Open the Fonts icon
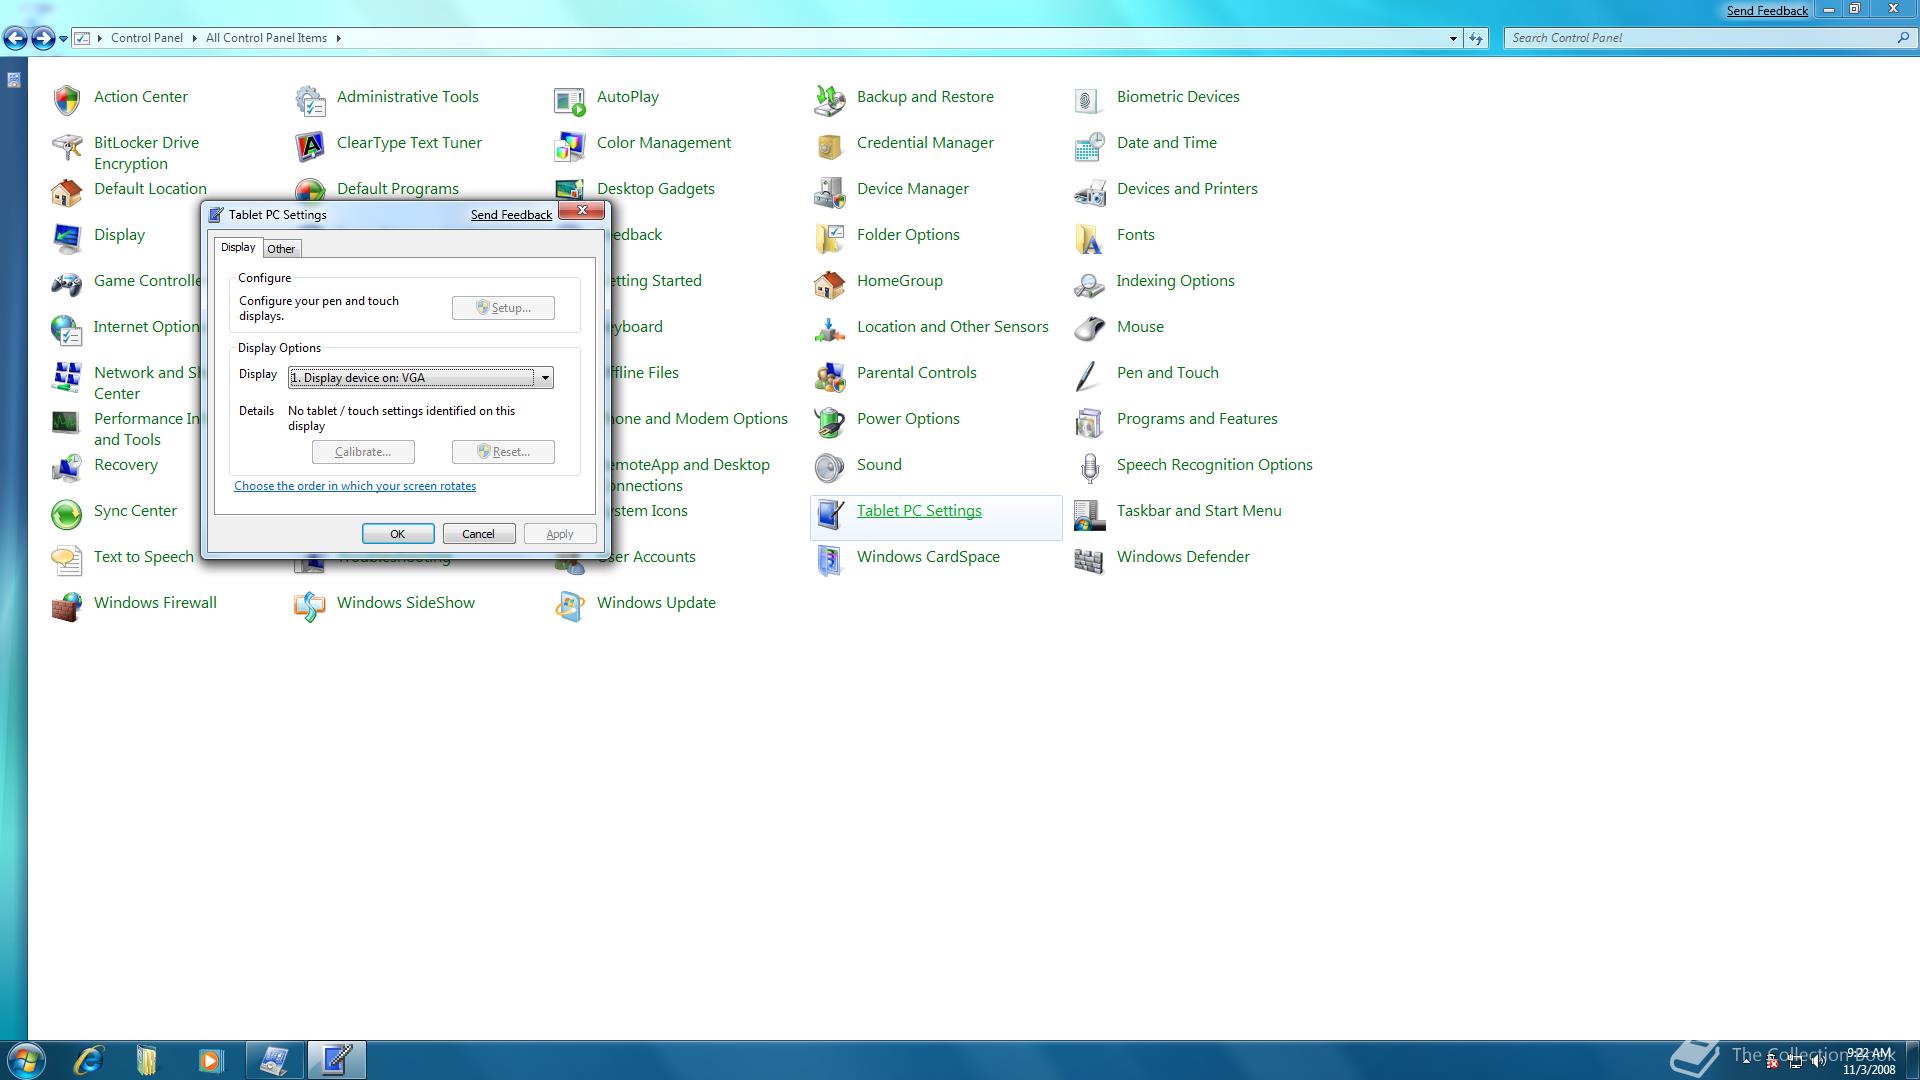Image resolution: width=1920 pixels, height=1080 pixels. tap(1090, 237)
